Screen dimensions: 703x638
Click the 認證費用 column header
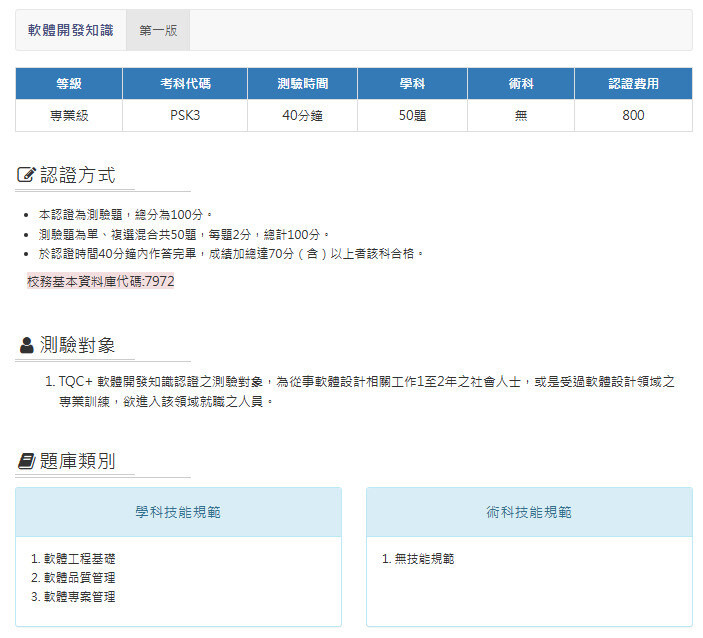(633, 83)
